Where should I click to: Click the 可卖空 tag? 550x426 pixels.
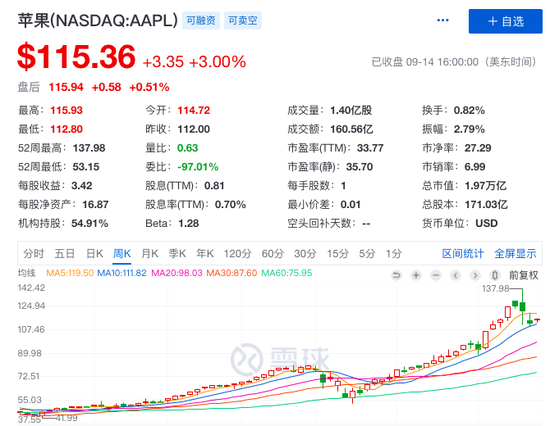coord(243,20)
